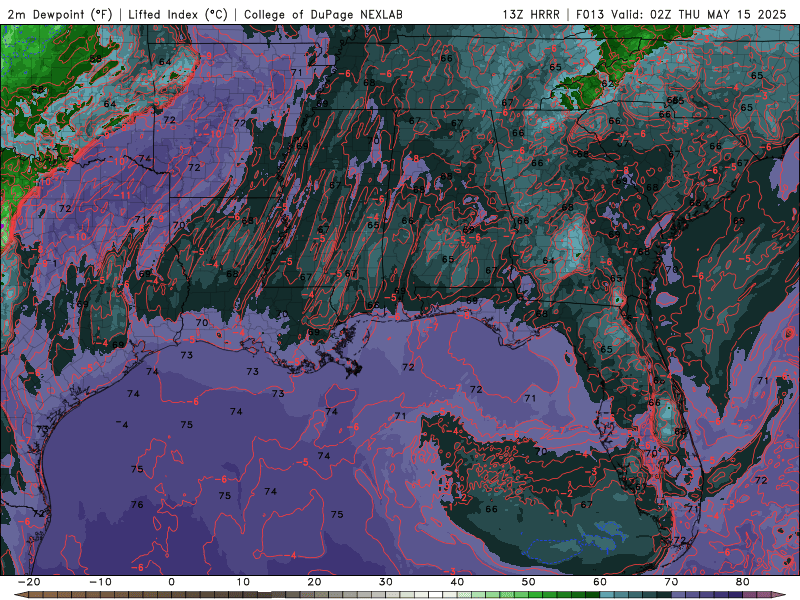Click the red -11 lifted index contour label
The image size is (800, 600).
[x=122, y=195]
